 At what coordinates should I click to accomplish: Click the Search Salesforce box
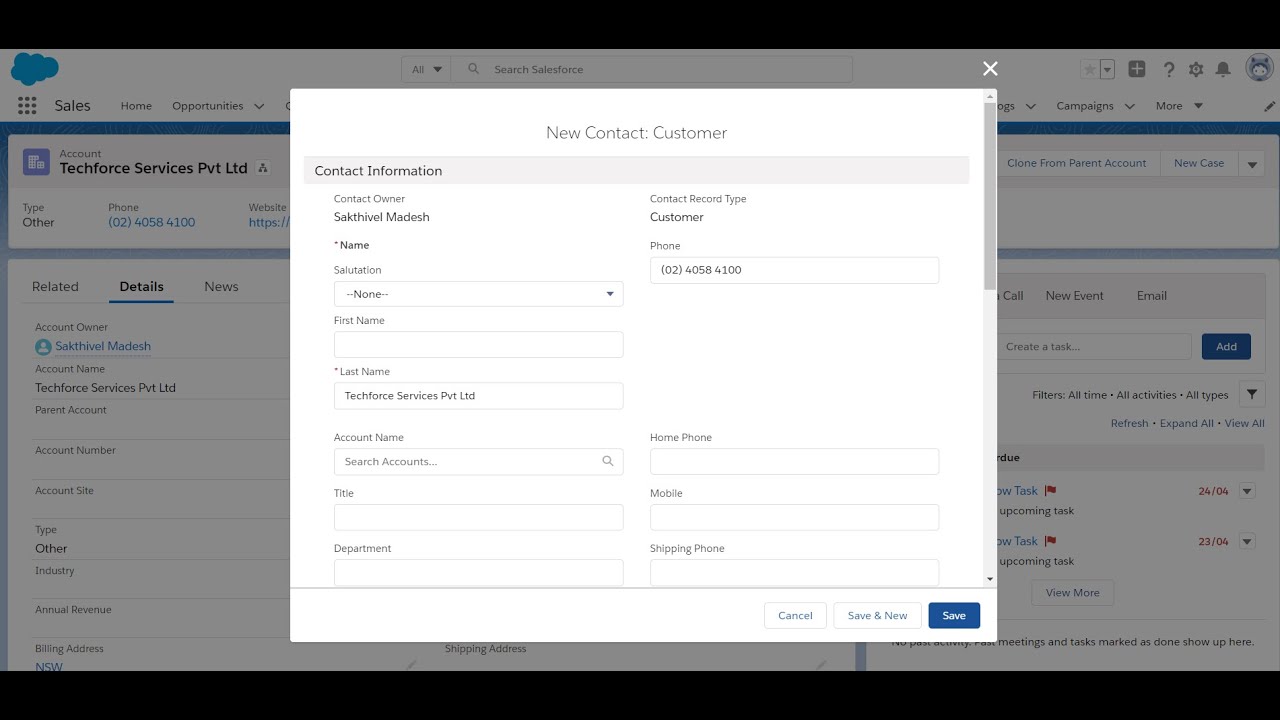point(652,69)
